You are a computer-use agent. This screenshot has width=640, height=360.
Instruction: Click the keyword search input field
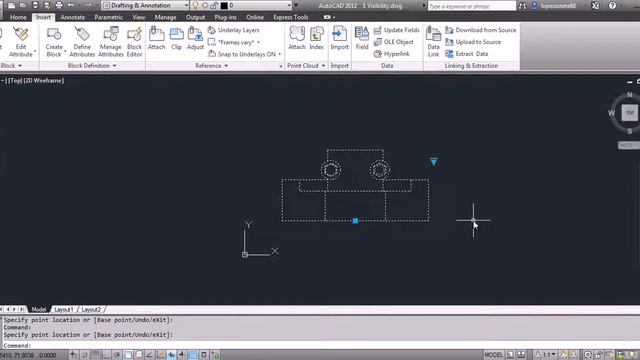[471, 6]
